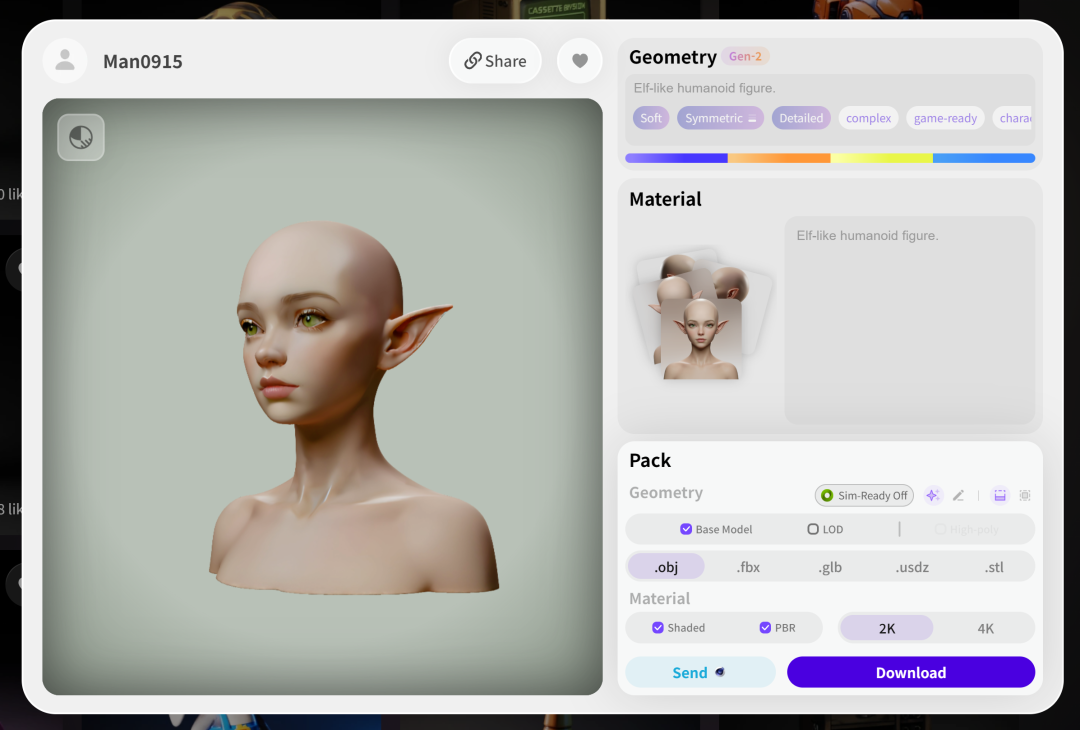Select the .fbx format tab
Viewport: 1080px width, 730px height.
pos(748,567)
